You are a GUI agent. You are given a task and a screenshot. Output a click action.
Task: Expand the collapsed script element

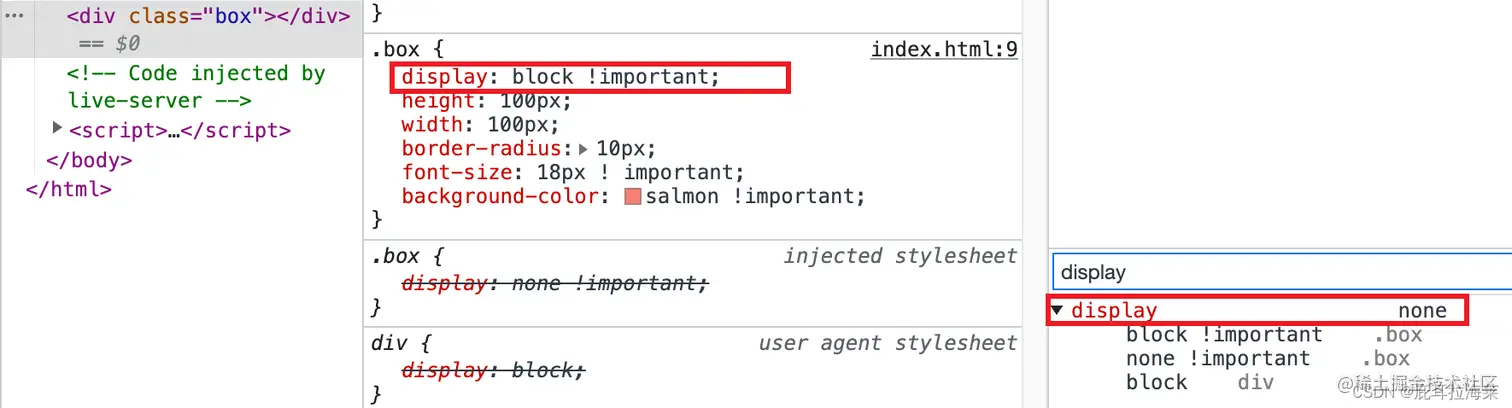(57, 129)
